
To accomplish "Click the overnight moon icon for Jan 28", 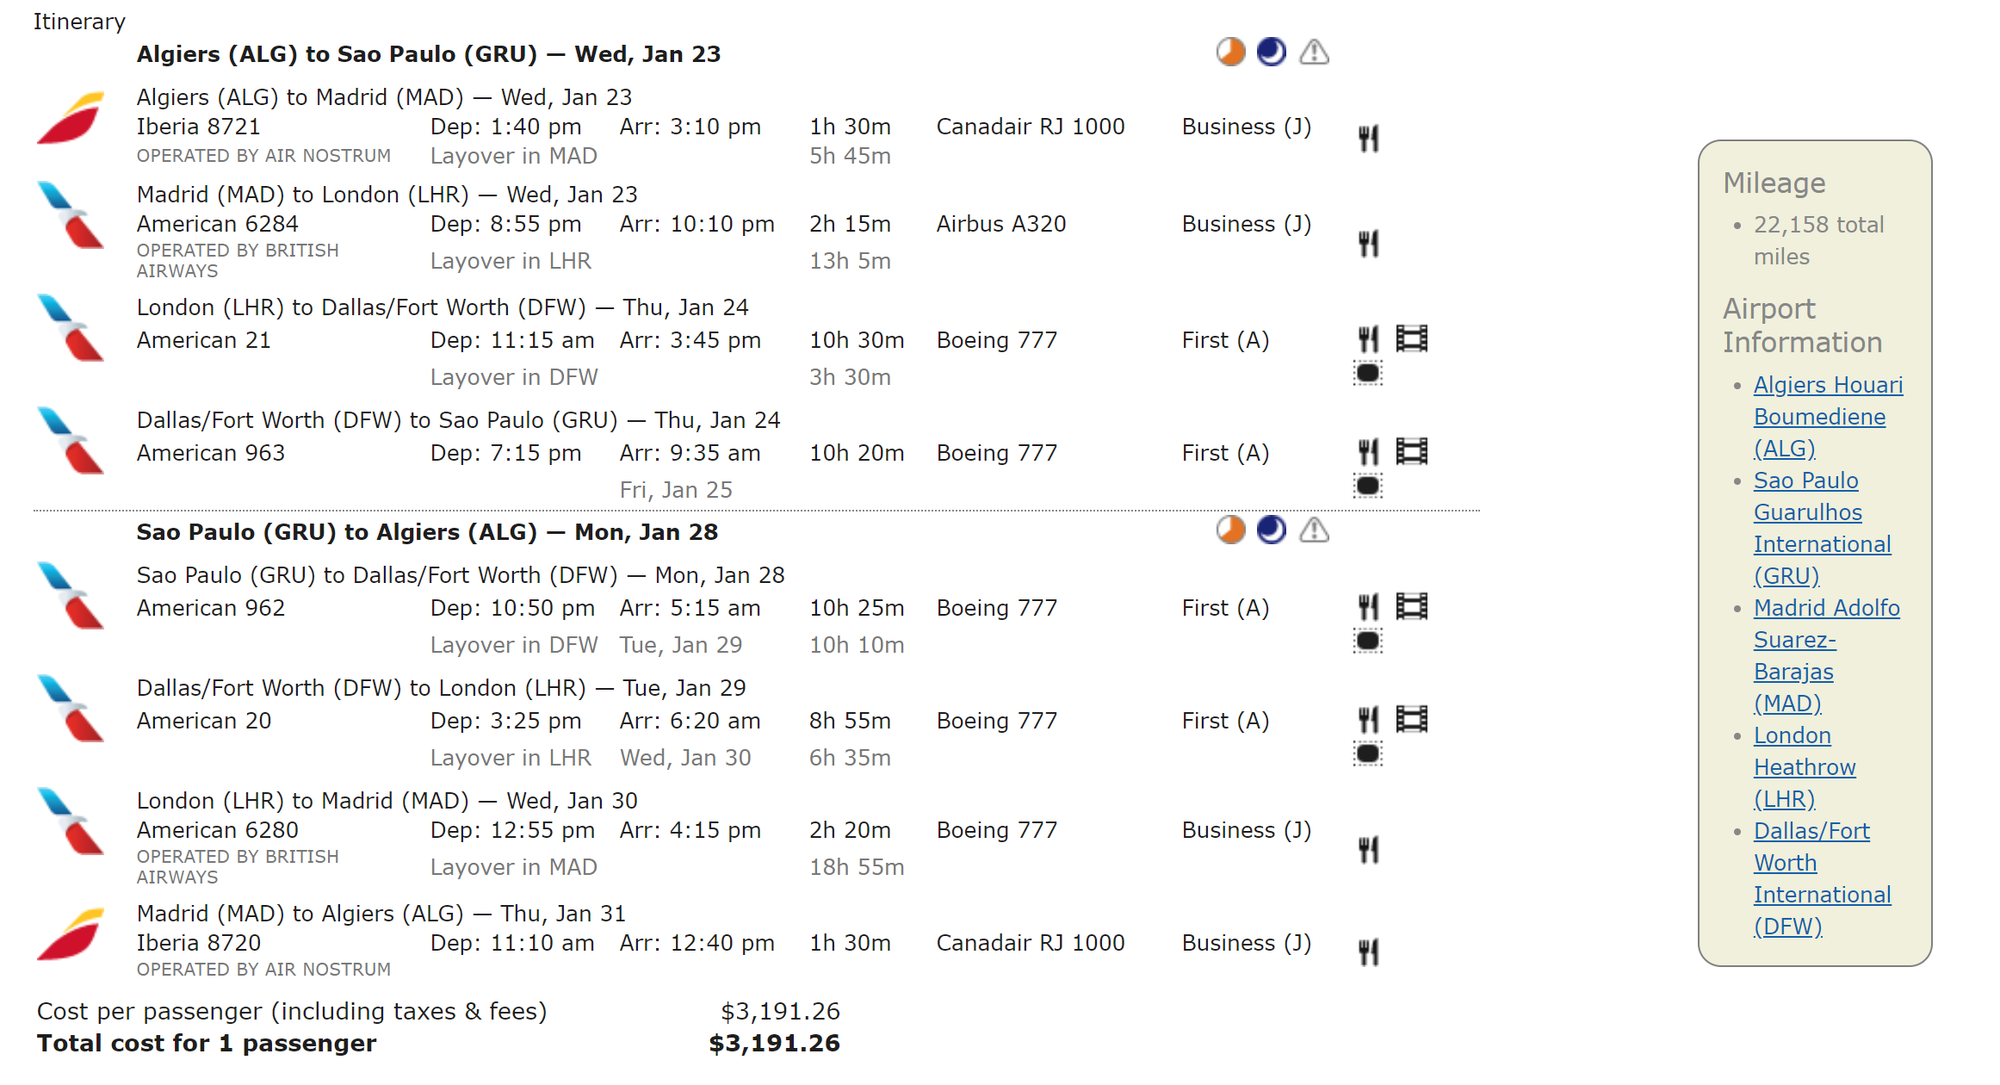I will [1271, 530].
